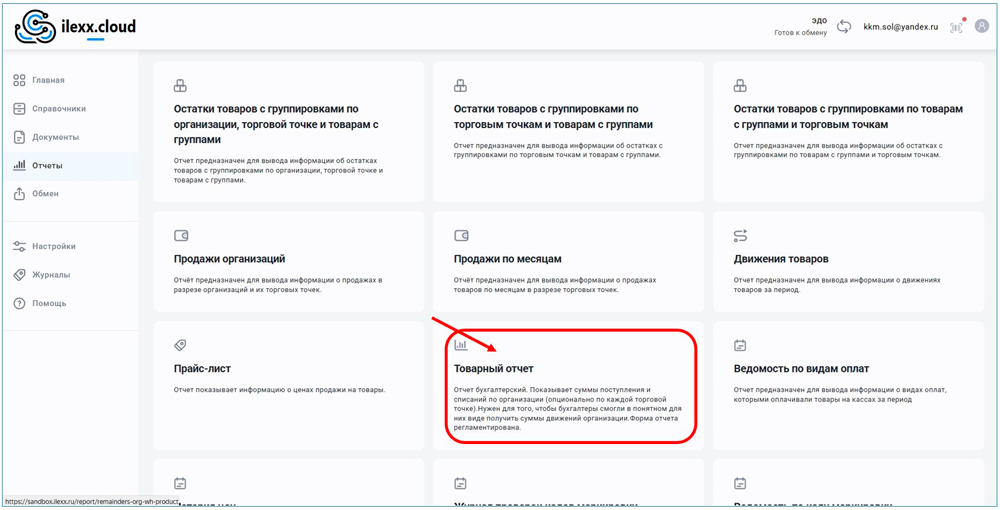Viewport: 1000px width, 510px height.
Task: Open Помощь in the sidebar
Action: [48, 303]
